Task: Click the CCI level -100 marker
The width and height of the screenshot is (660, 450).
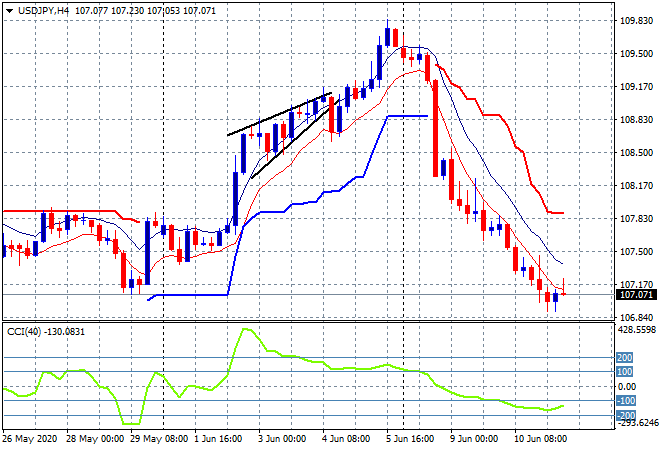Action: pyautogui.click(x=626, y=401)
